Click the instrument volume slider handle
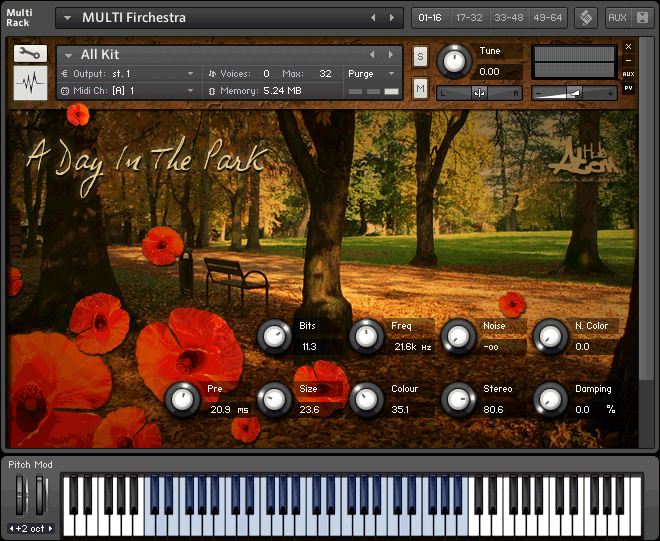 (575, 93)
